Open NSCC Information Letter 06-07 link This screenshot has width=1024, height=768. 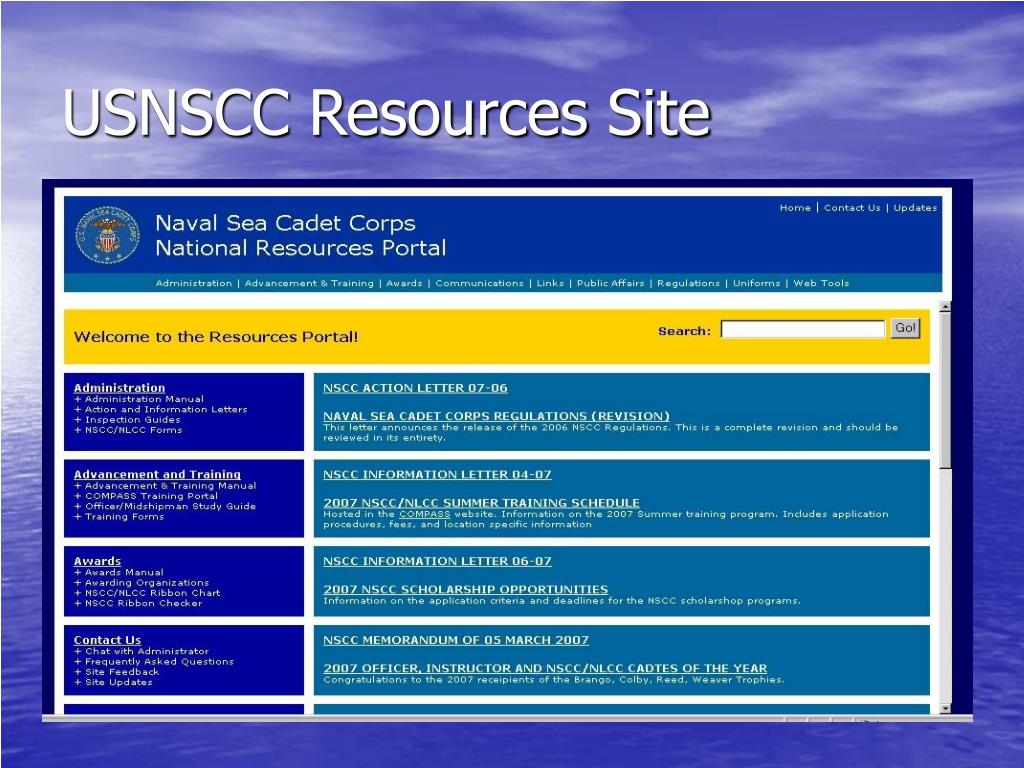click(437, 562)
